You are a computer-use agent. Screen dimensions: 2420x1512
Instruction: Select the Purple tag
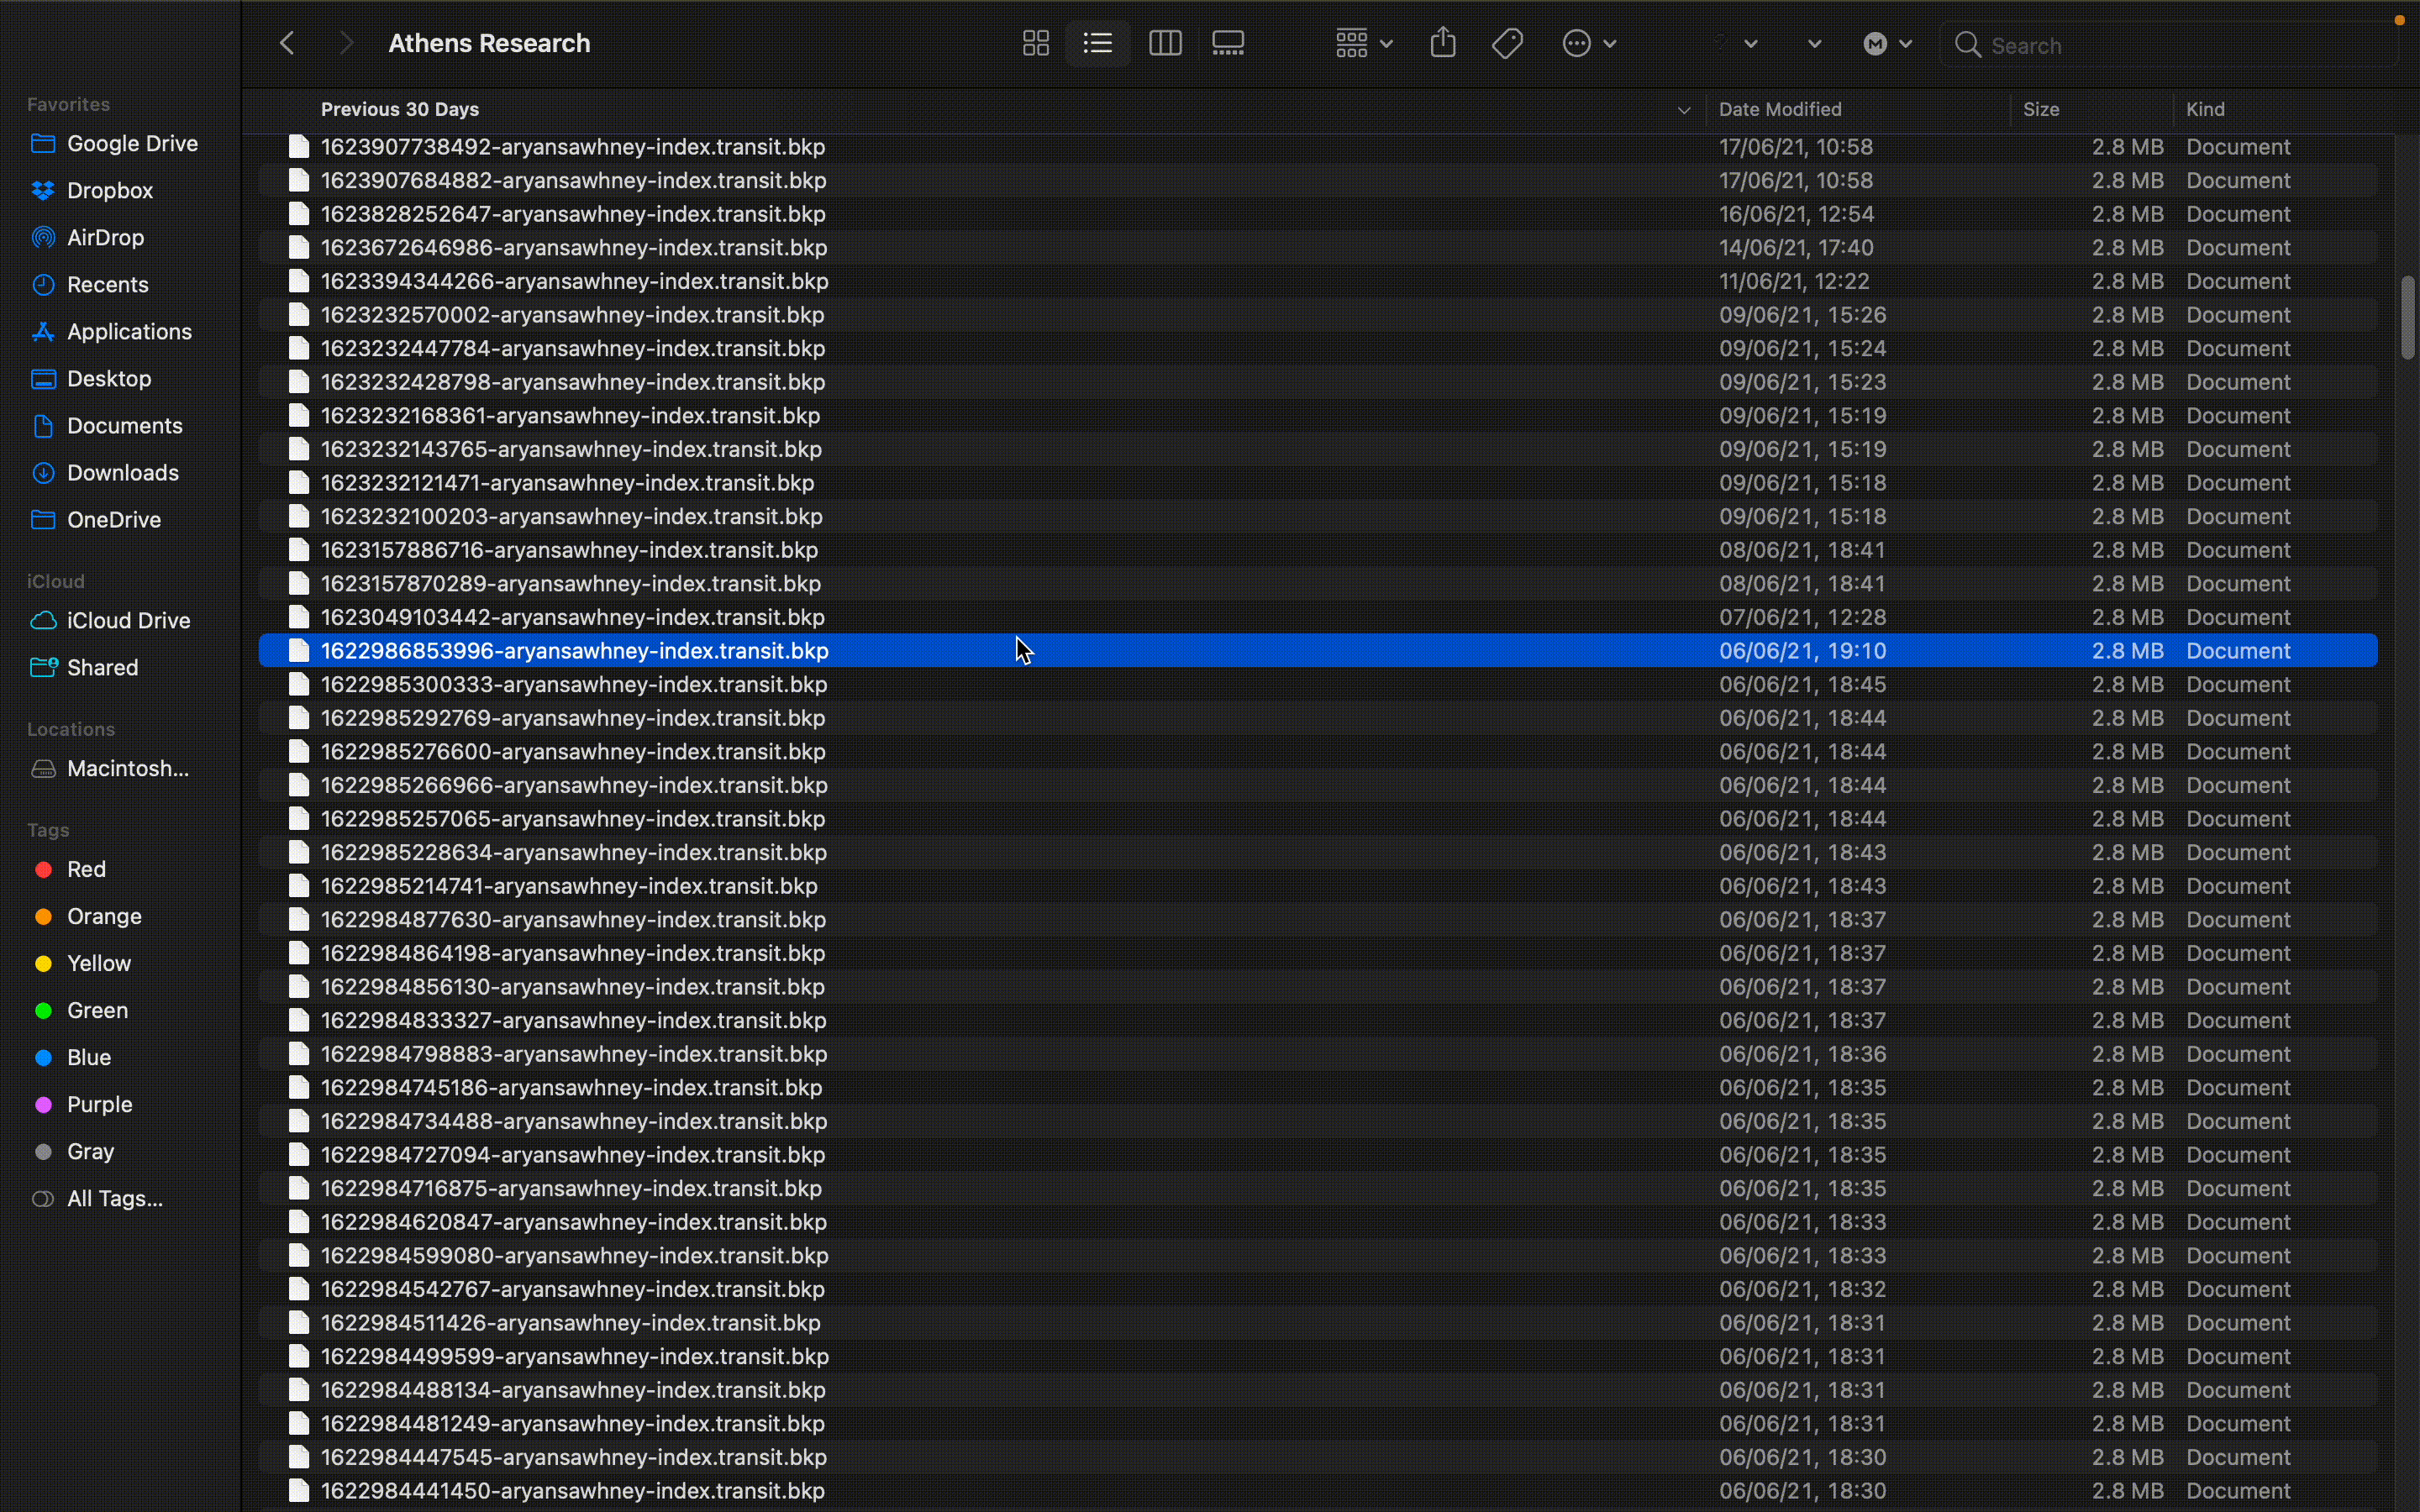[83, 1104]
